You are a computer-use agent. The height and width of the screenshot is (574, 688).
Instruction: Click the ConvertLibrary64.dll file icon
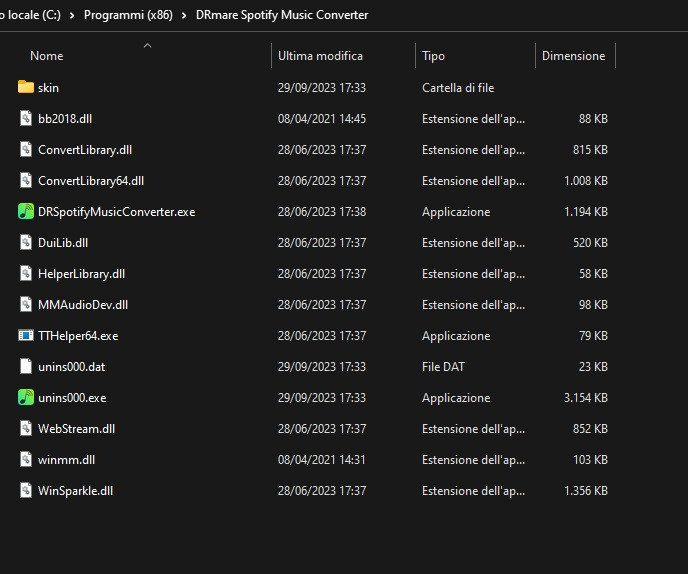pyautogui.click(x=26, y=180)
